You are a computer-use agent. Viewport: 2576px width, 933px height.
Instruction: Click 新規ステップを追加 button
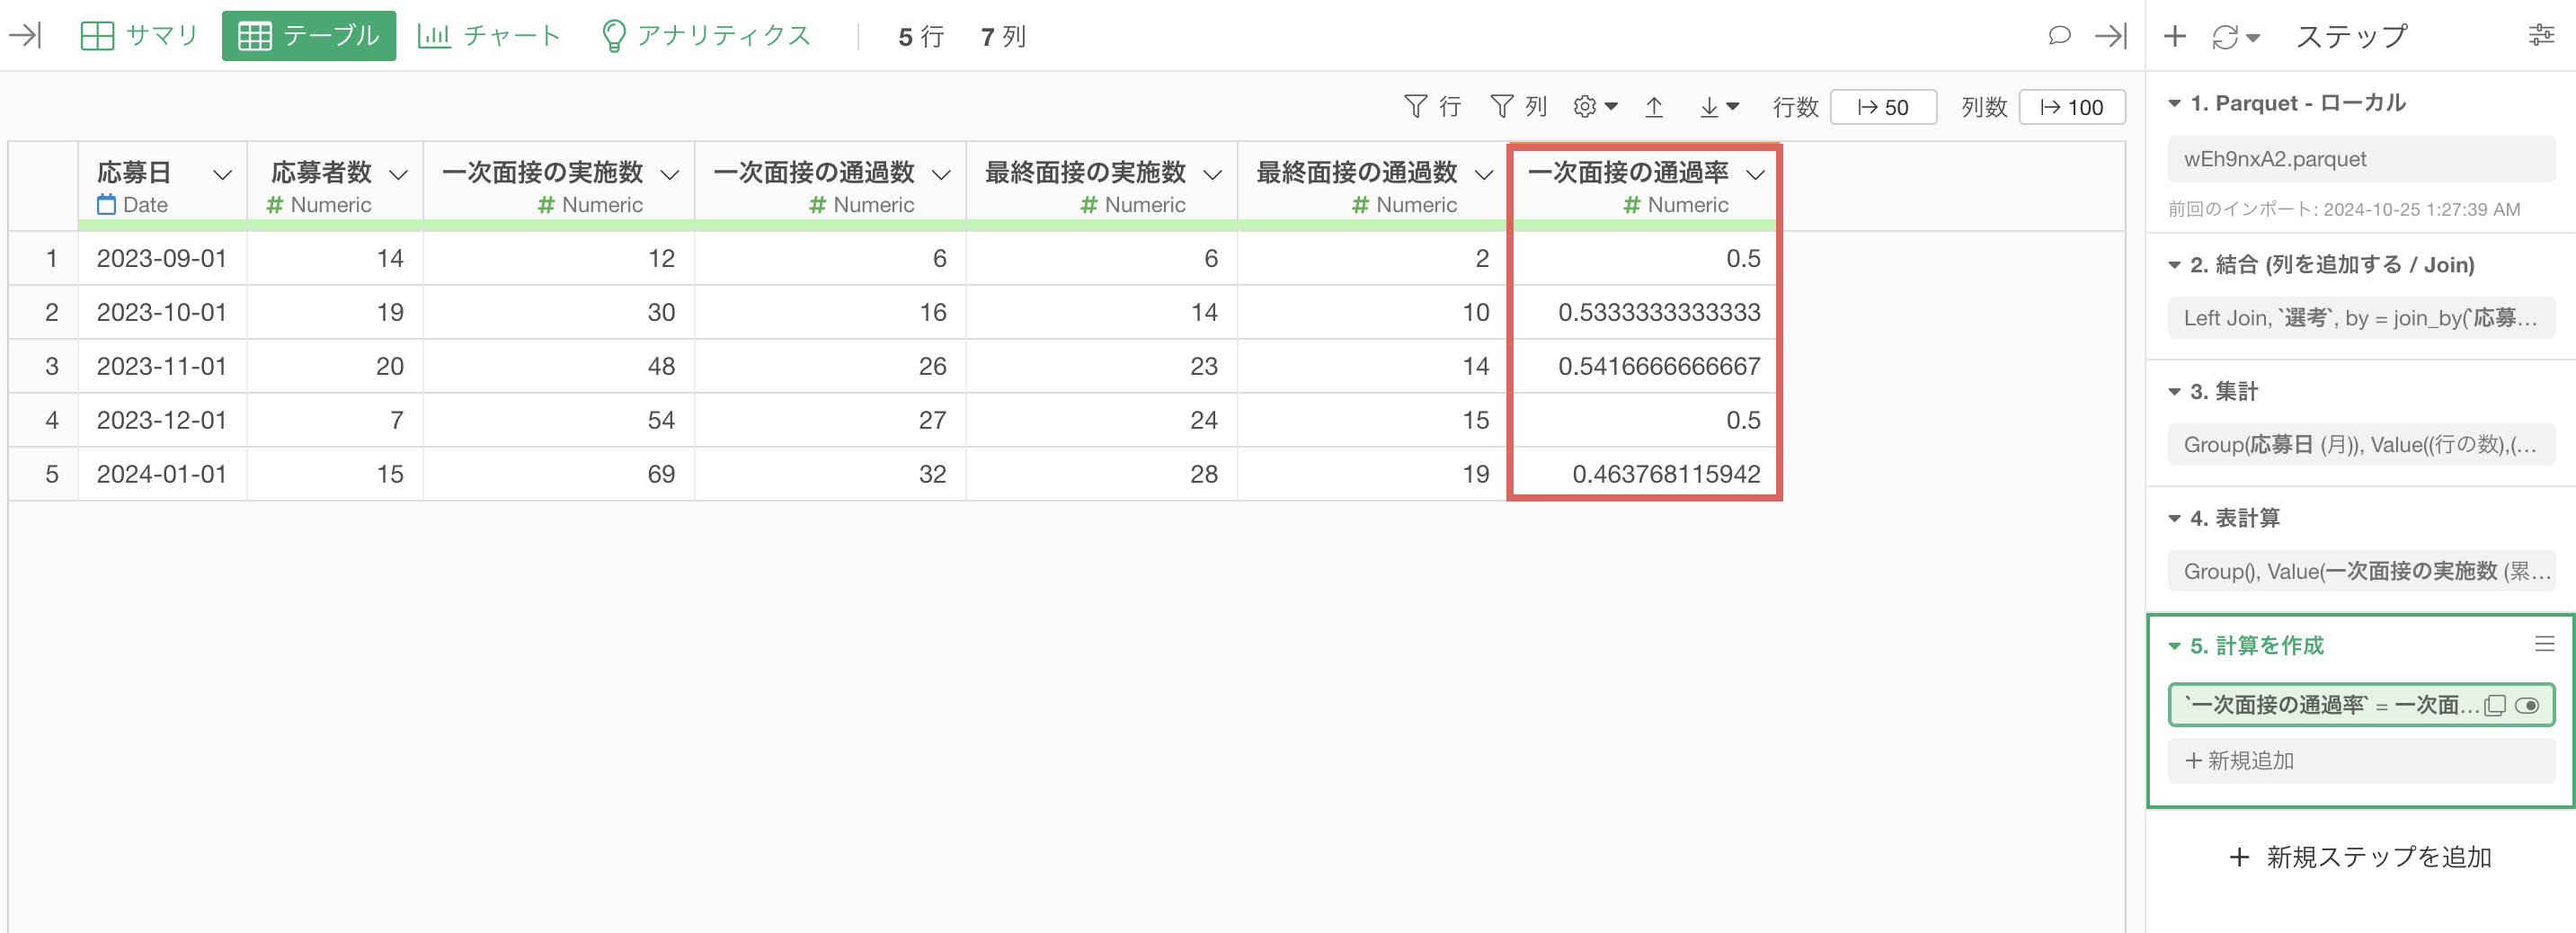tap(2361, 857)
